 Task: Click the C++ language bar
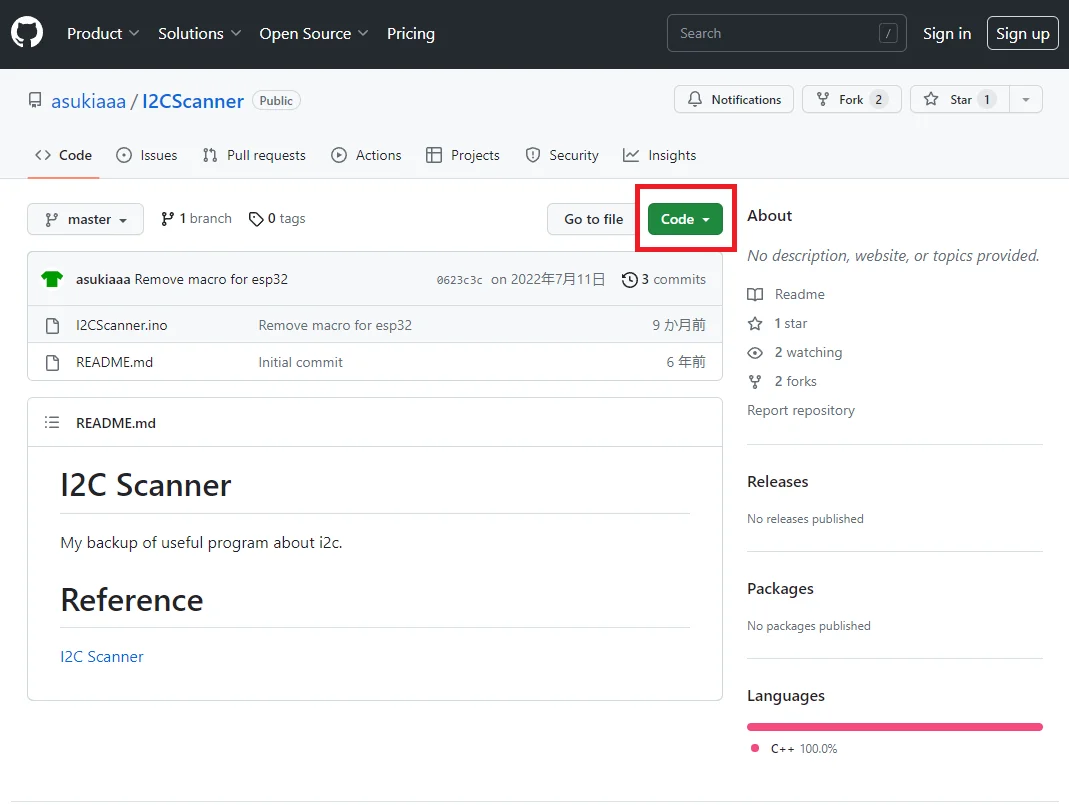[x=894, y=727]
